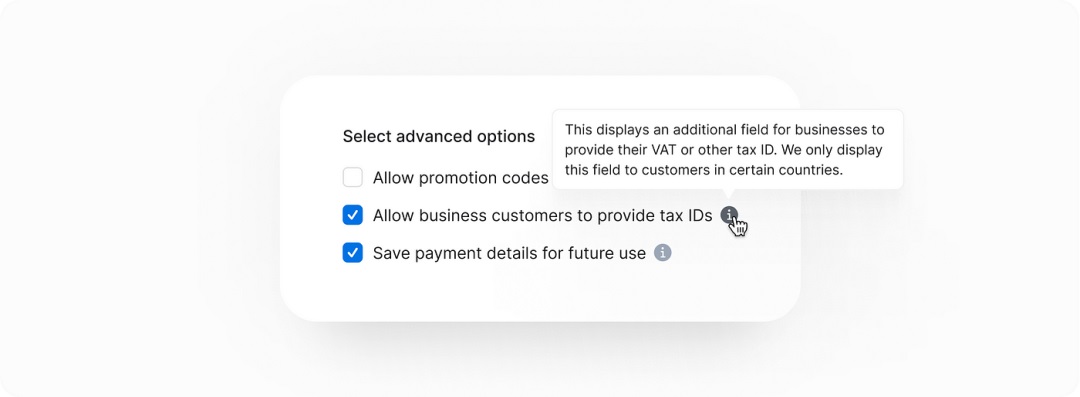Image resolution: width=1080 pixels, height=397 pixels.
Task: Enable the Allow promotion codes checkbox
Action: pos(353,178)
